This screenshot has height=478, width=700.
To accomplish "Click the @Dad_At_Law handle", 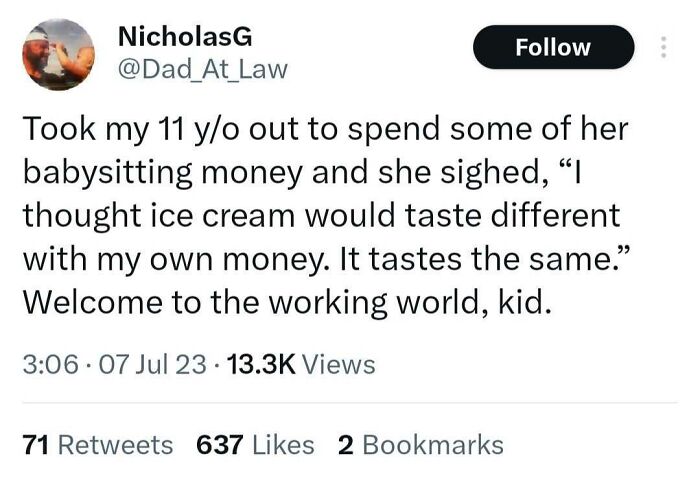I will tap(202, 68).
